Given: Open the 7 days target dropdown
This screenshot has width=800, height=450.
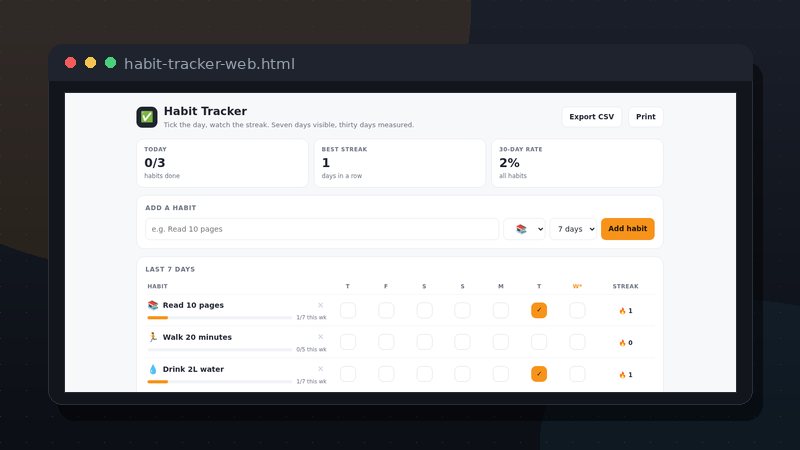Looking at the screenshot, I should 573,229.
